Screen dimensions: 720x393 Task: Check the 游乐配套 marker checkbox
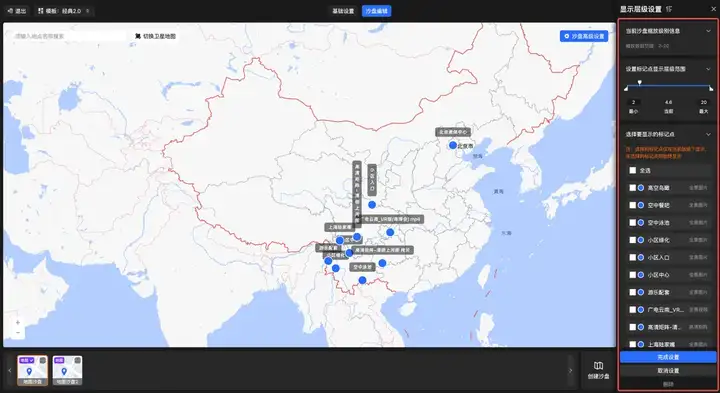coord(633,292)
